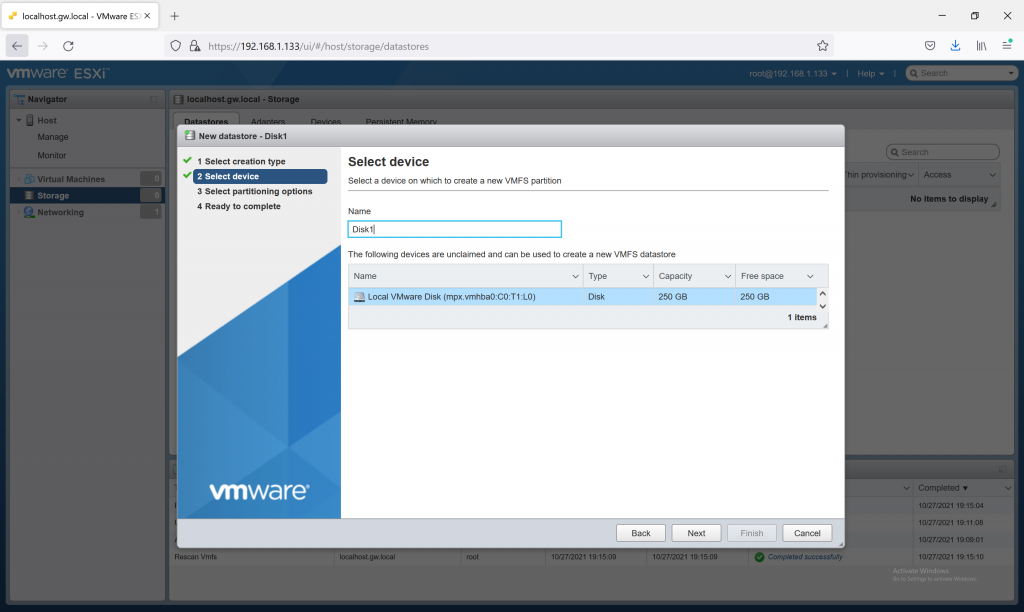The height and width of the screenshot is (612, 1024).
Task: Switch to Devices tab
Action: (325, 121)
